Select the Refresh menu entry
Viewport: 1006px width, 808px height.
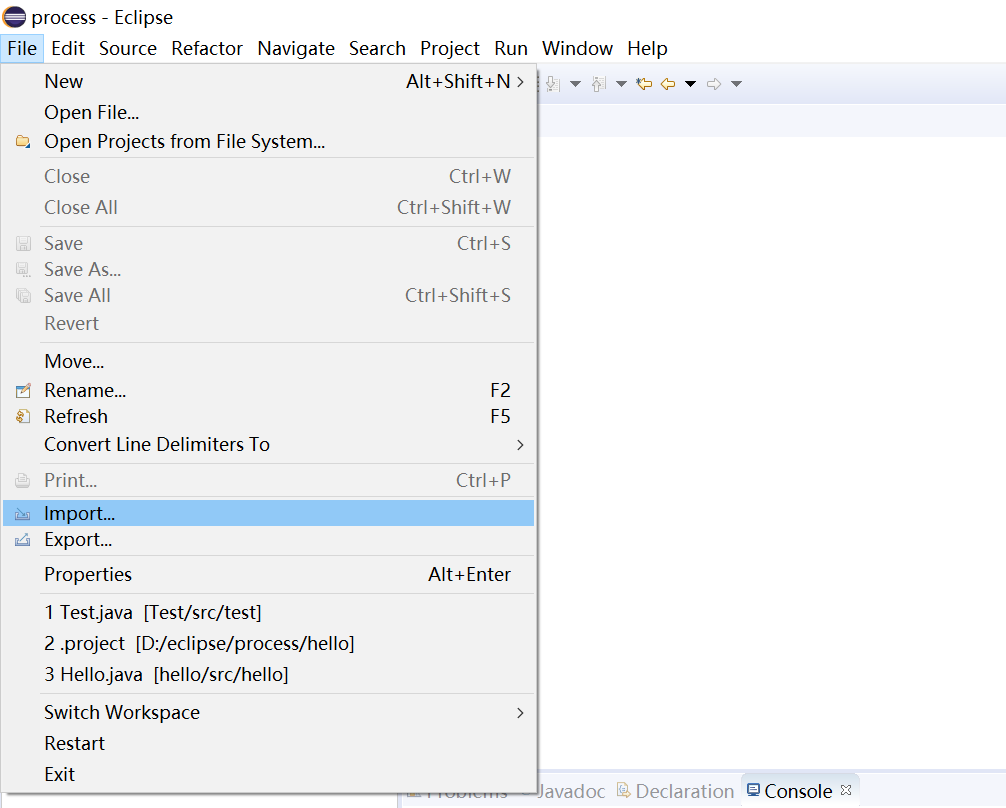tap(268, 417)
